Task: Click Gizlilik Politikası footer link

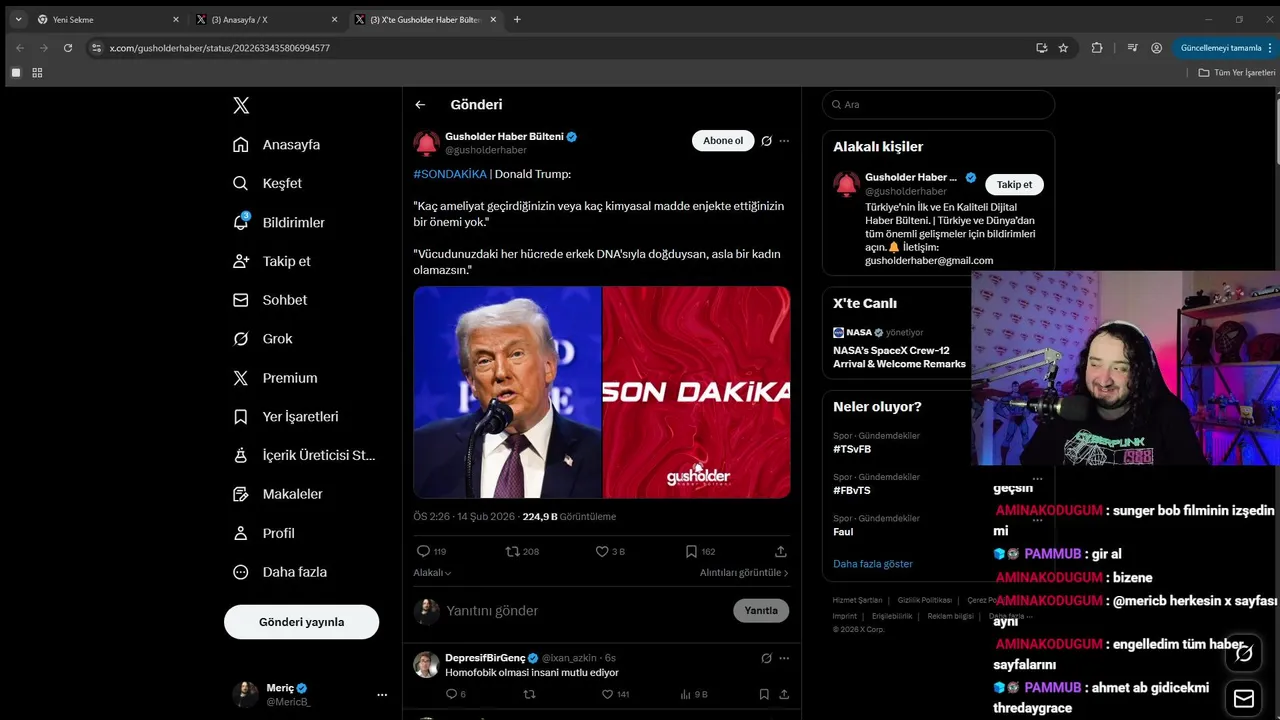Action: point(924,600)
